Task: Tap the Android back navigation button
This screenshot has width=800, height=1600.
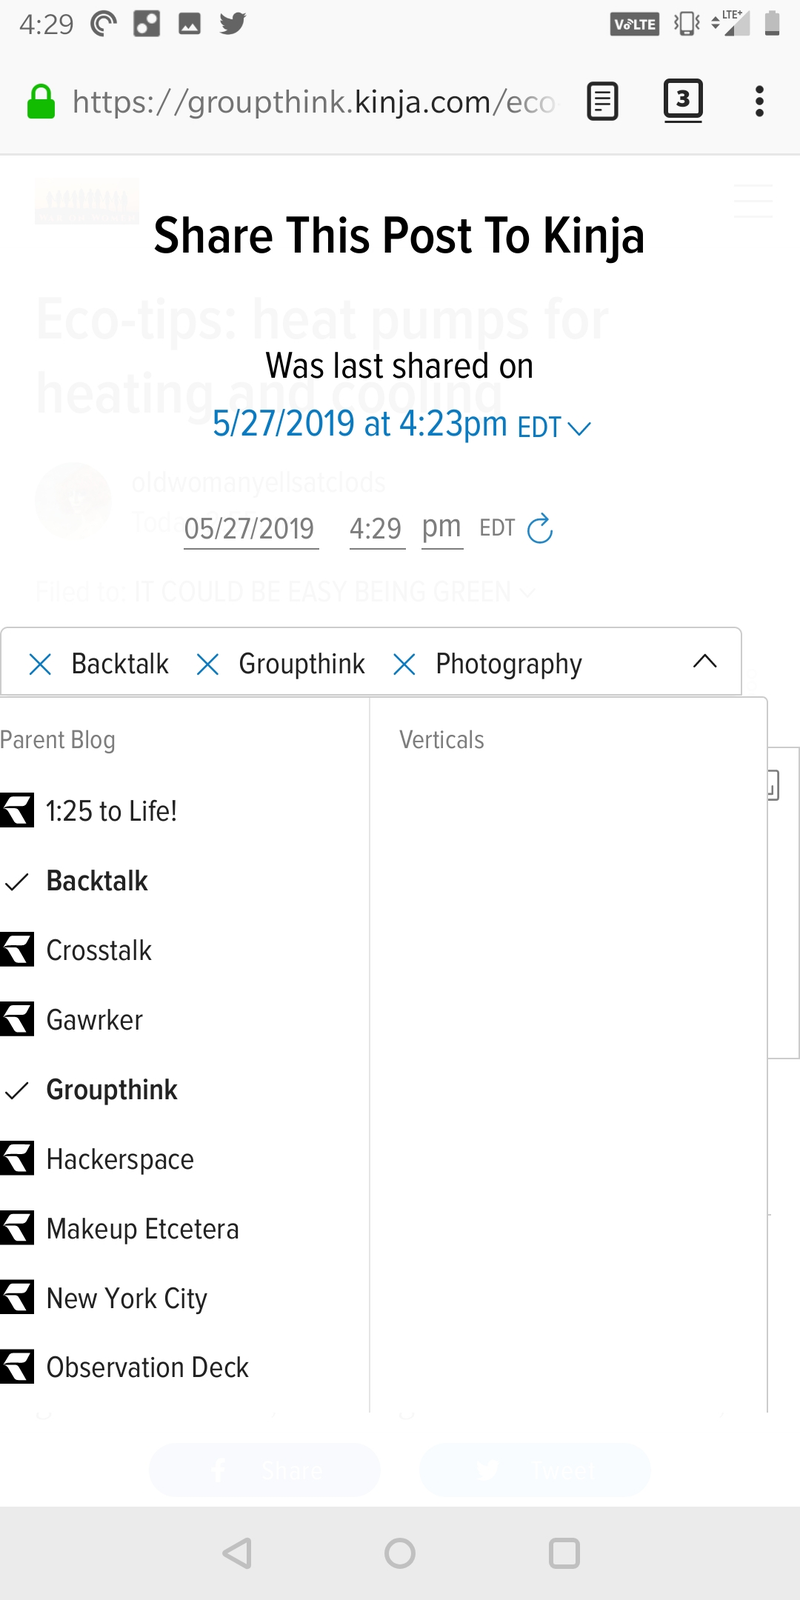Action: click(x=237, y=1552)
